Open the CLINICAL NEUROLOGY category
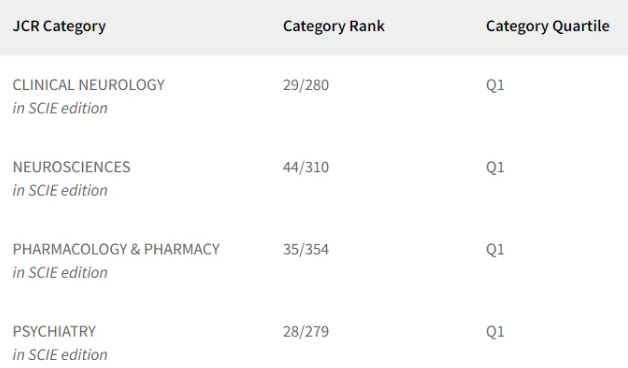628x368 pixels. point(89,85)
